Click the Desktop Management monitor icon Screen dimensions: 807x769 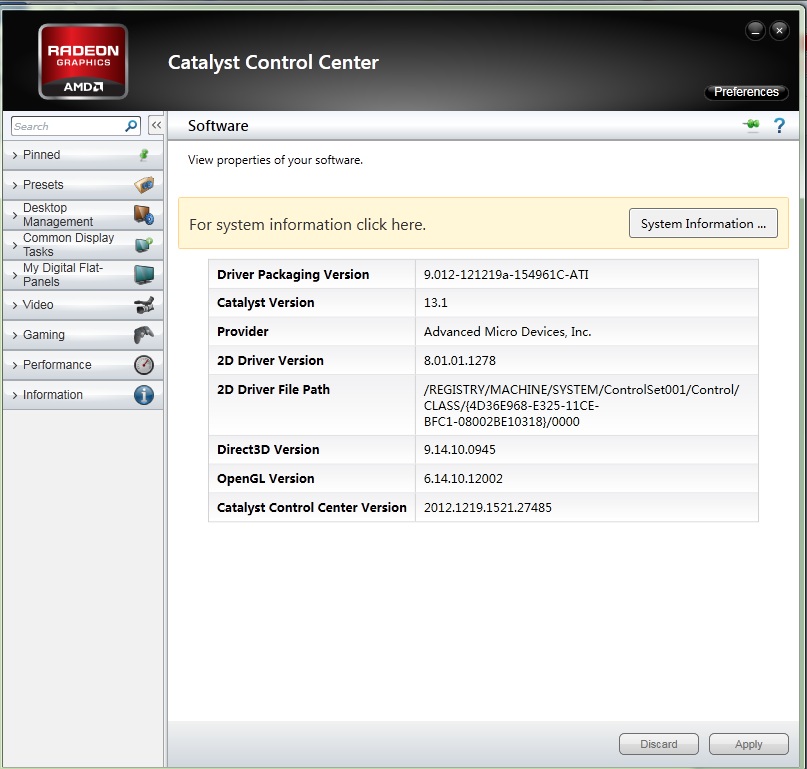144,215
